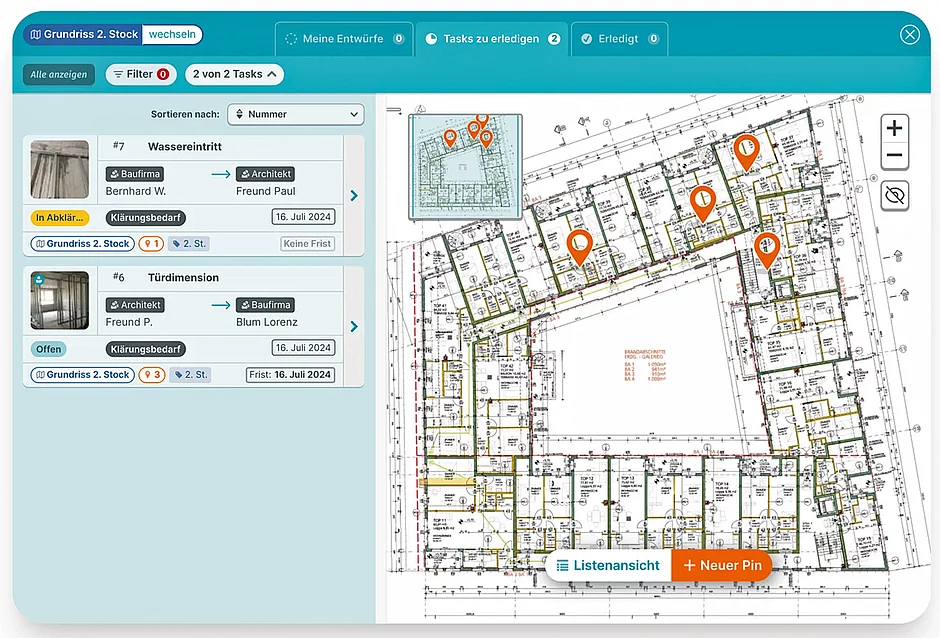Open the Sortieren nach Nummer dropdown
Screen dimensions: 940x638
pyautogui.click(x=296, y=114)
